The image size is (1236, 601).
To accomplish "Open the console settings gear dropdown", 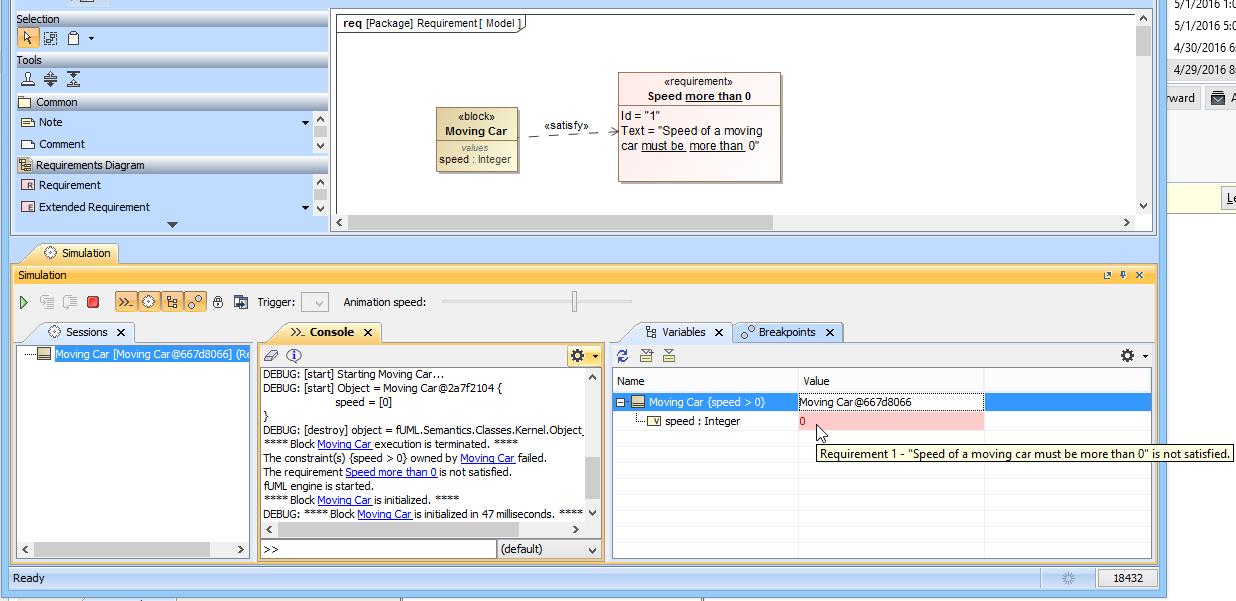I will pyautogui.click(x=583, y=356).
